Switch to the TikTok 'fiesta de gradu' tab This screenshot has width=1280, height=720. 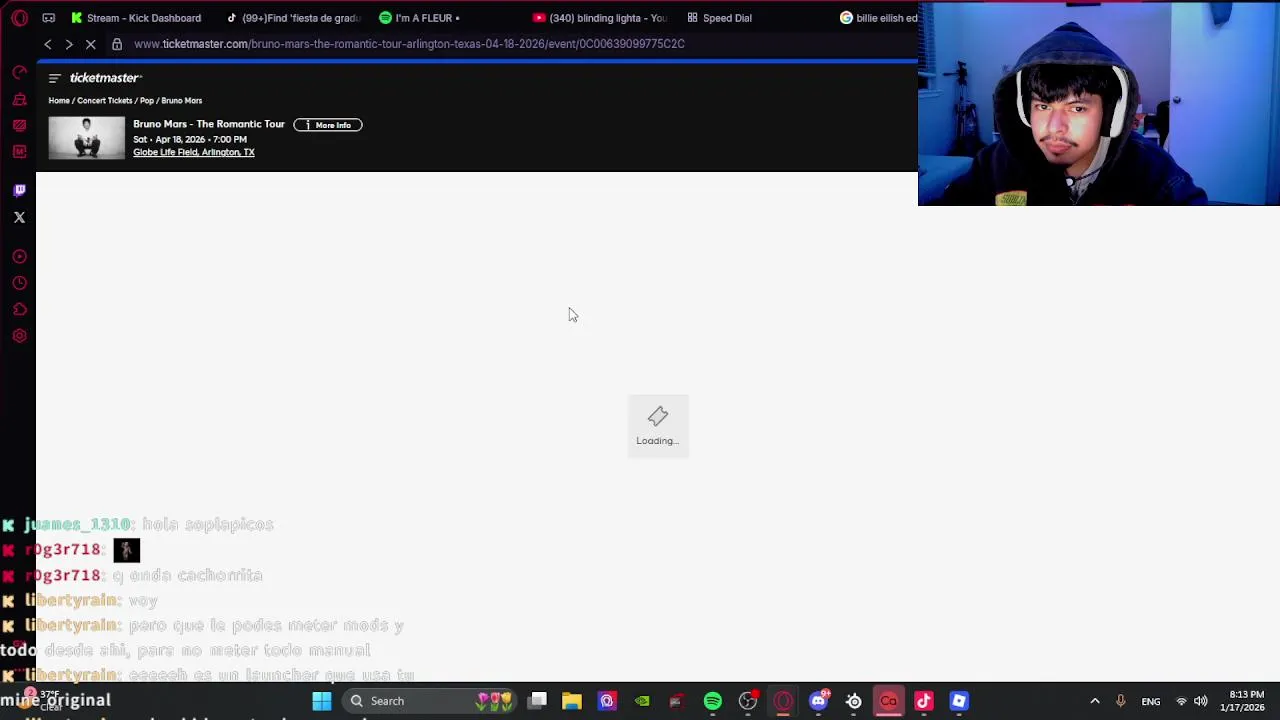pos(293,18)
